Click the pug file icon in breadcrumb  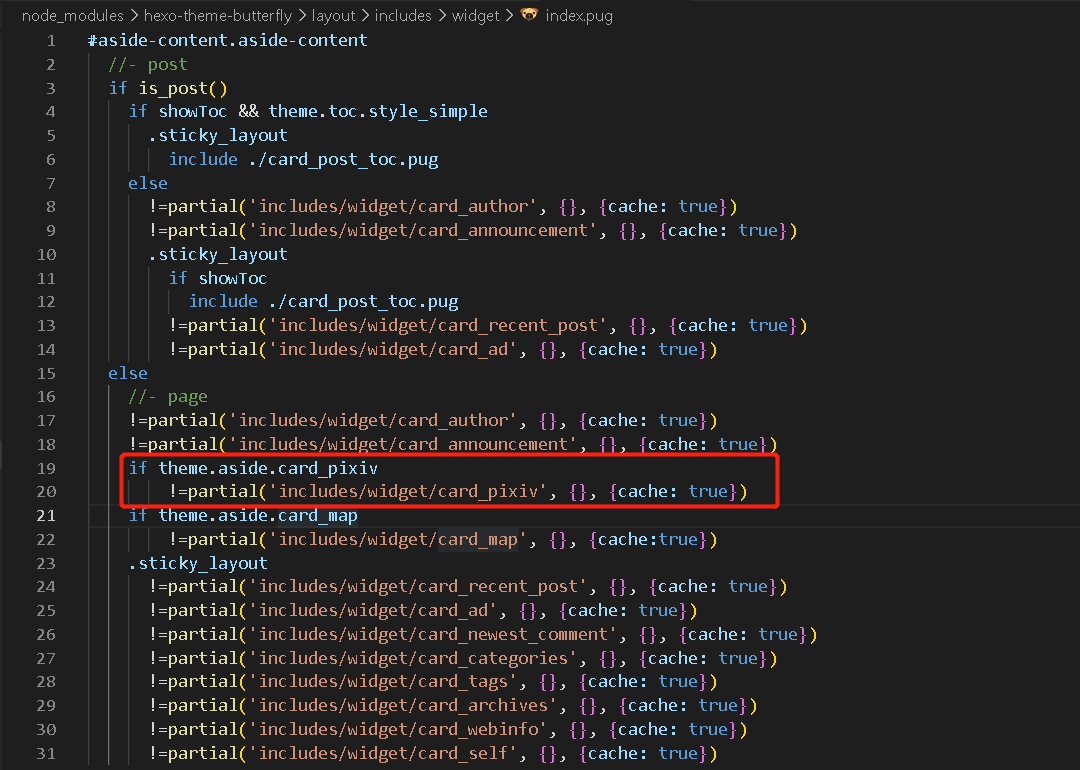pos(529,15)
